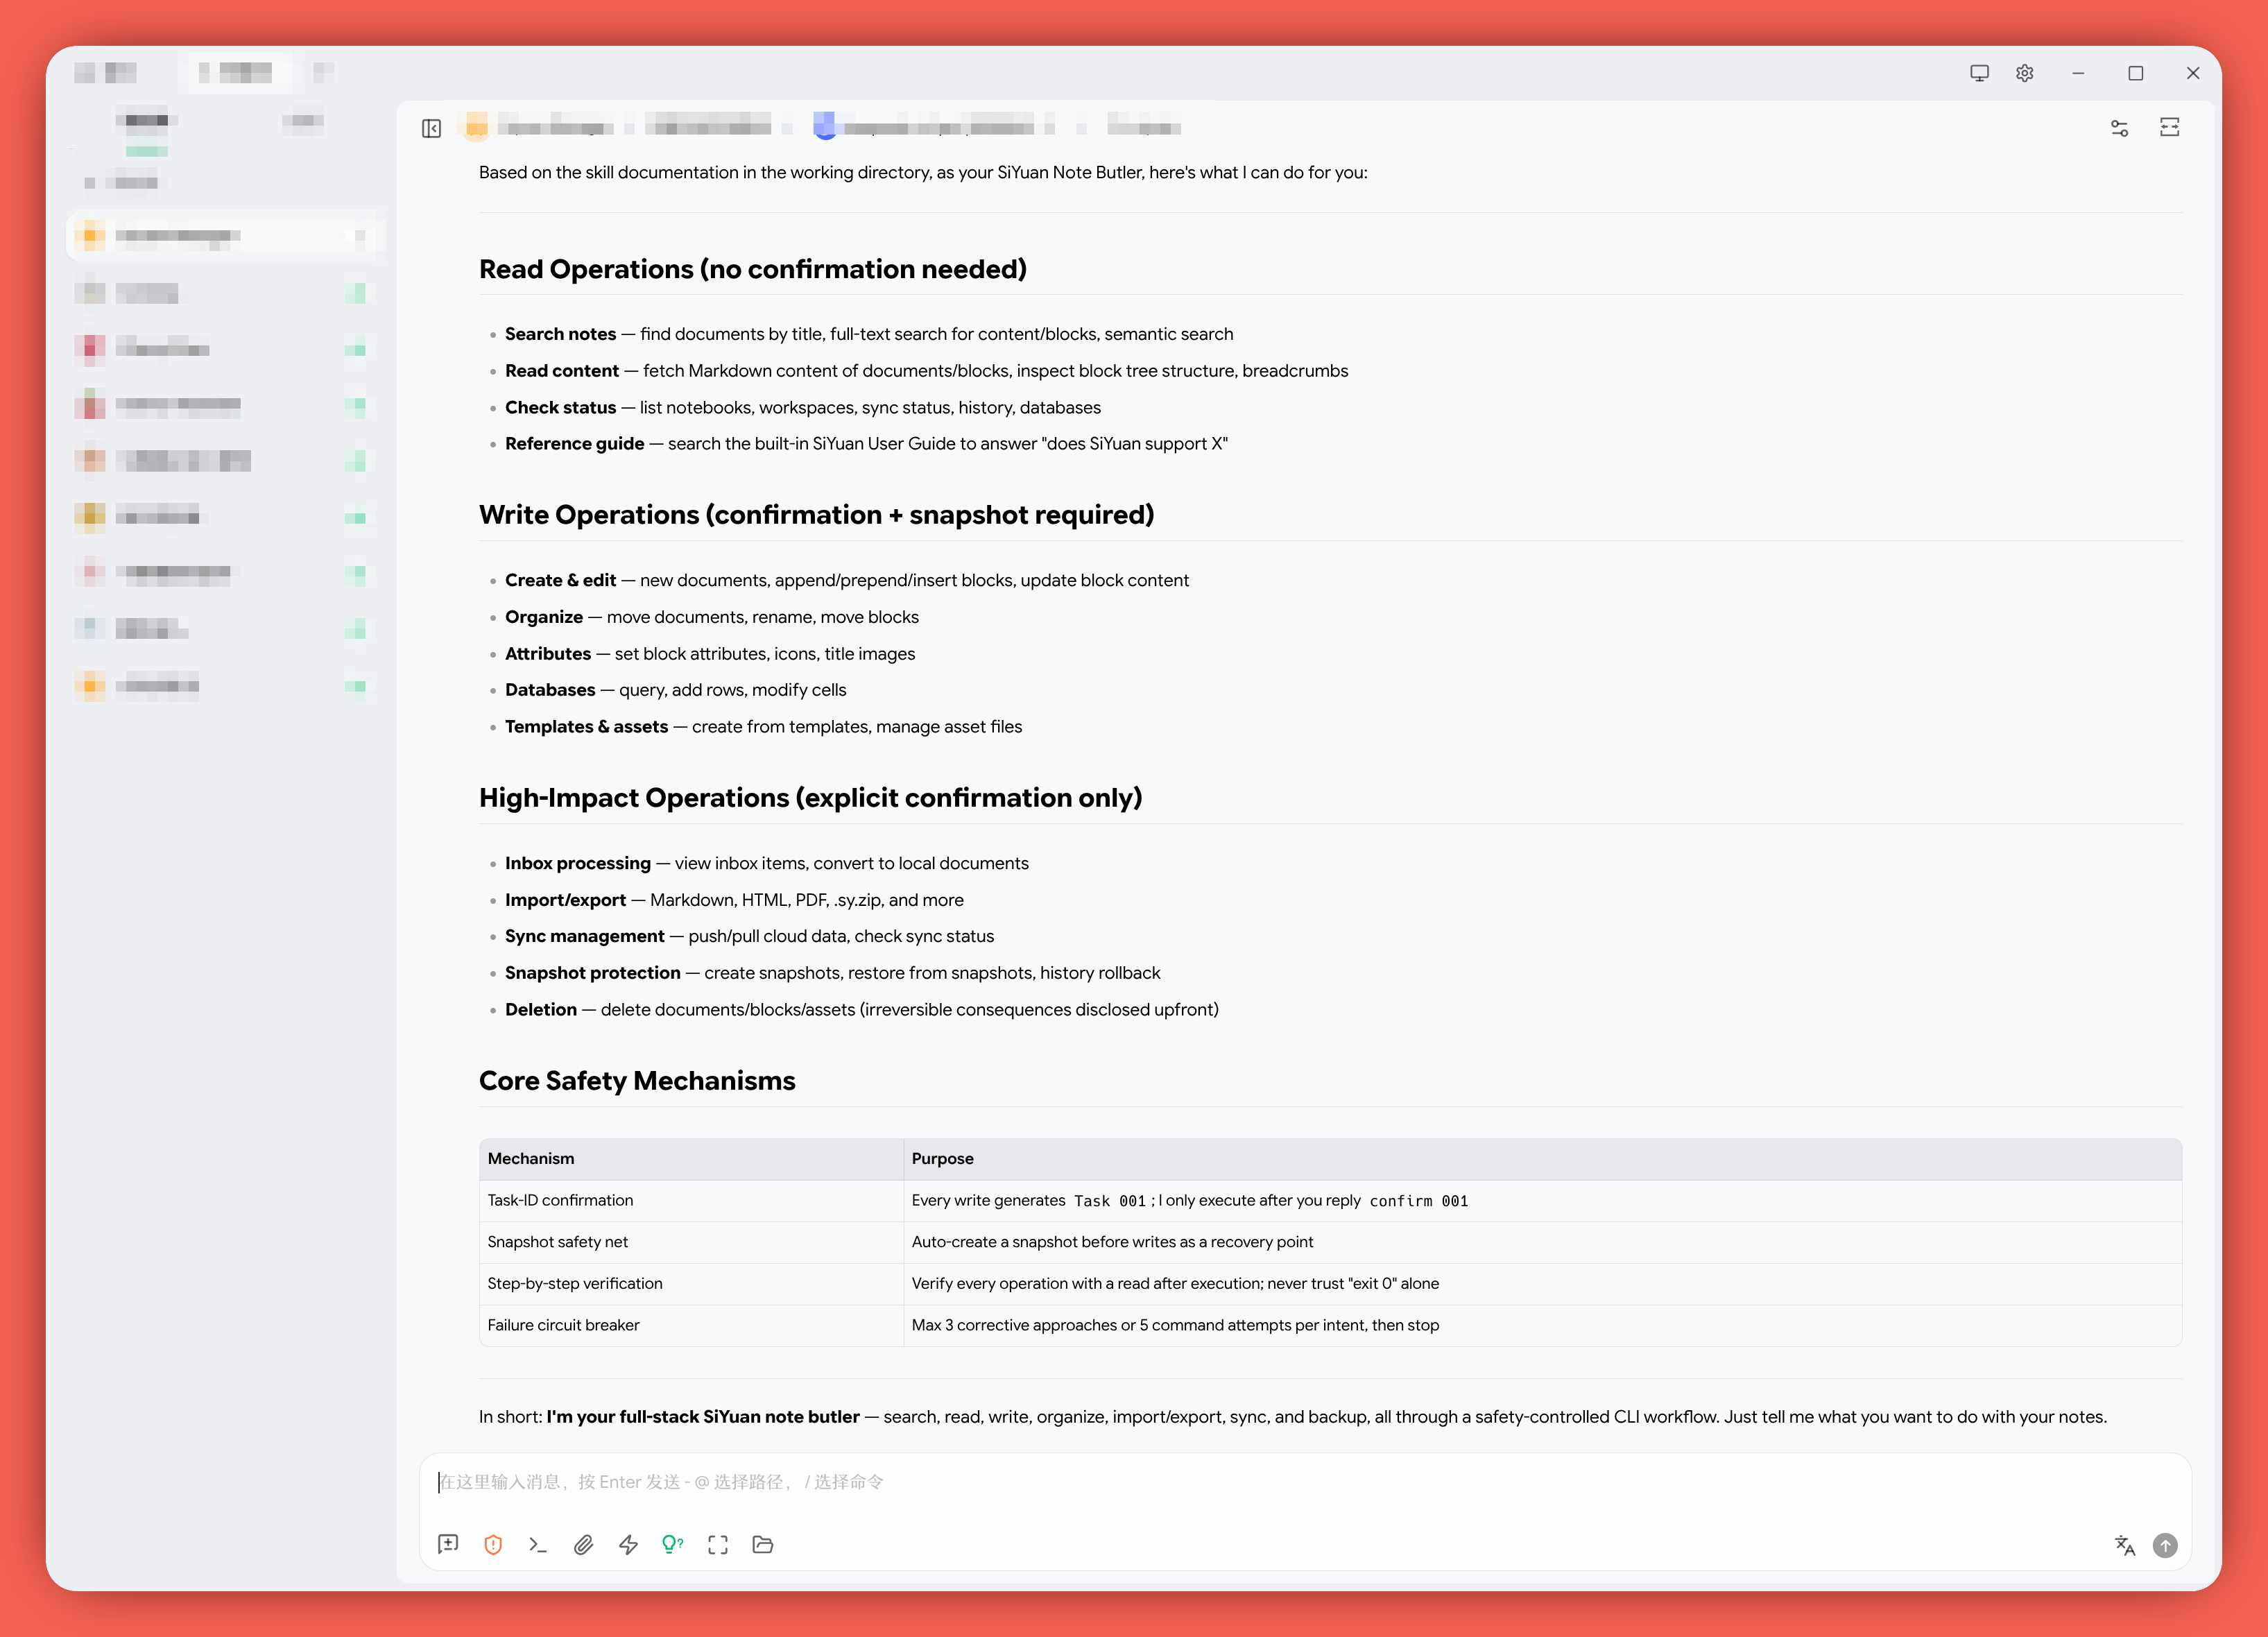The image size is (2268, 1637).
Task: Minimize the application window
Action: click(2078, 73)
